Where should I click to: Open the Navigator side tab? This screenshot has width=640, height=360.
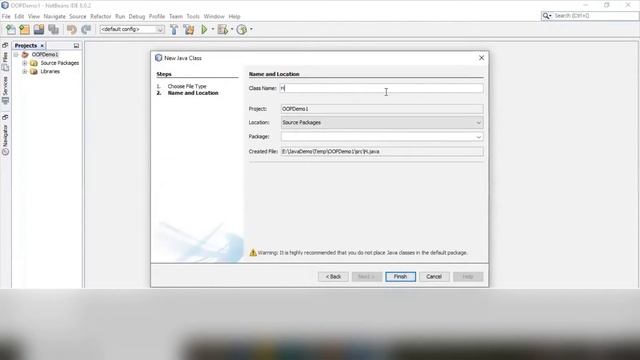coord(5,139)
